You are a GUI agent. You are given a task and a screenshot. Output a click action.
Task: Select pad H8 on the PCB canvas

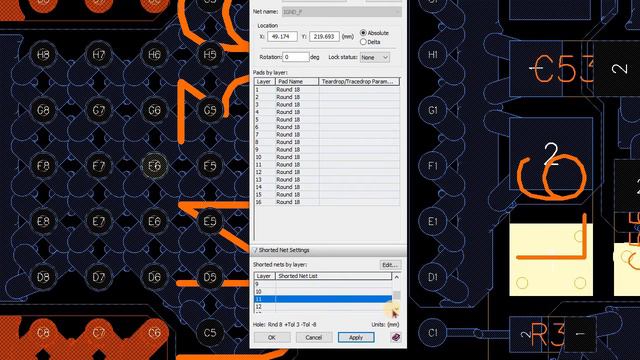43,55
